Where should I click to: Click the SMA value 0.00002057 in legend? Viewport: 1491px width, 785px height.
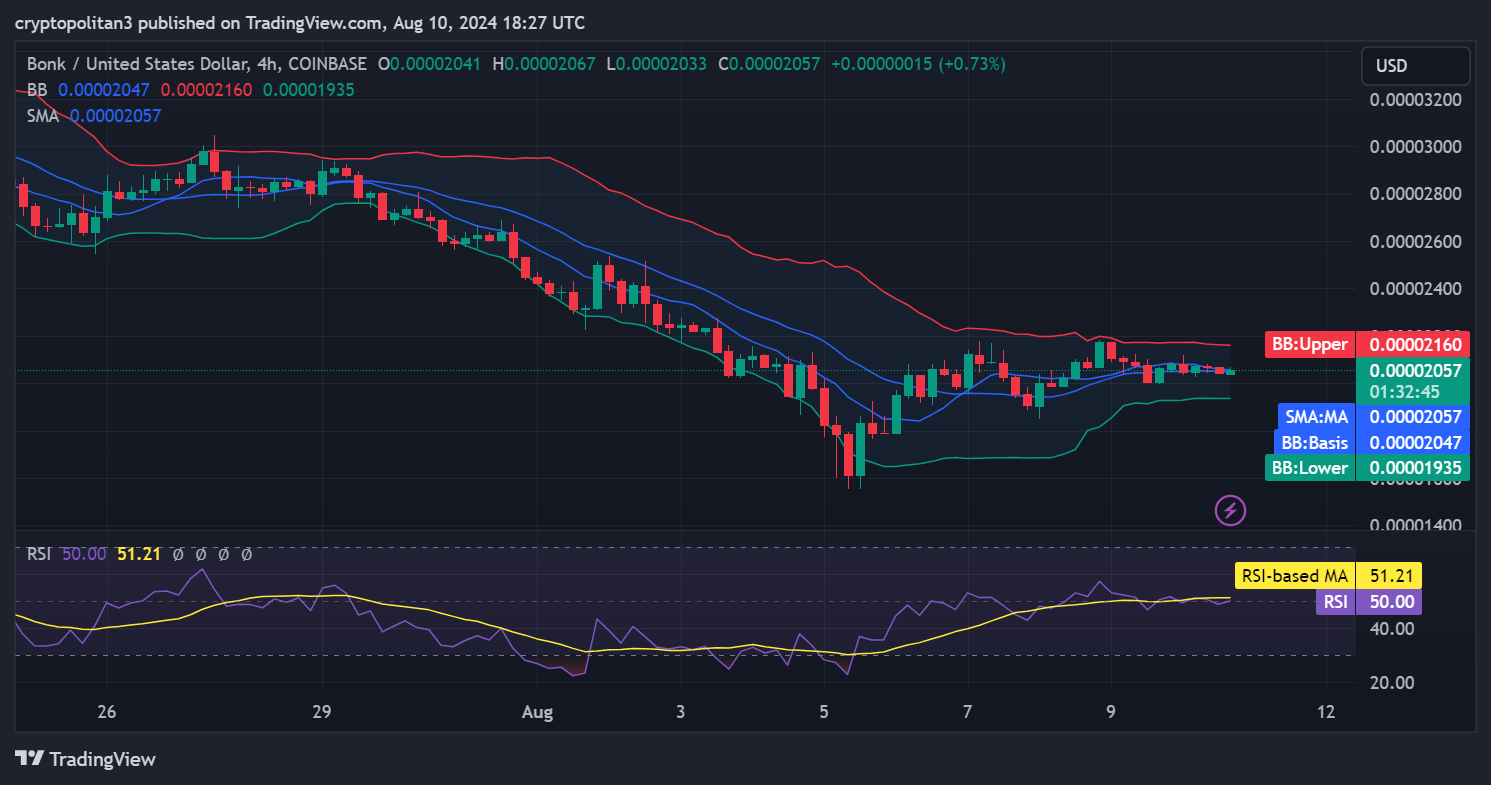[115, 115]
